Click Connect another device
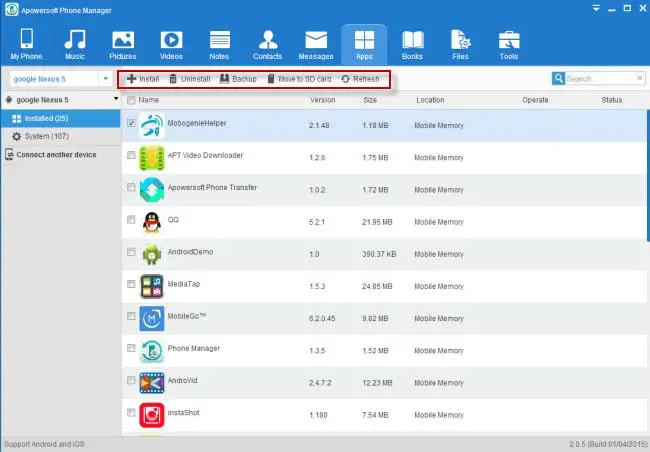The height and width of the screenshot is (452, 650). [x=51, y=155]
